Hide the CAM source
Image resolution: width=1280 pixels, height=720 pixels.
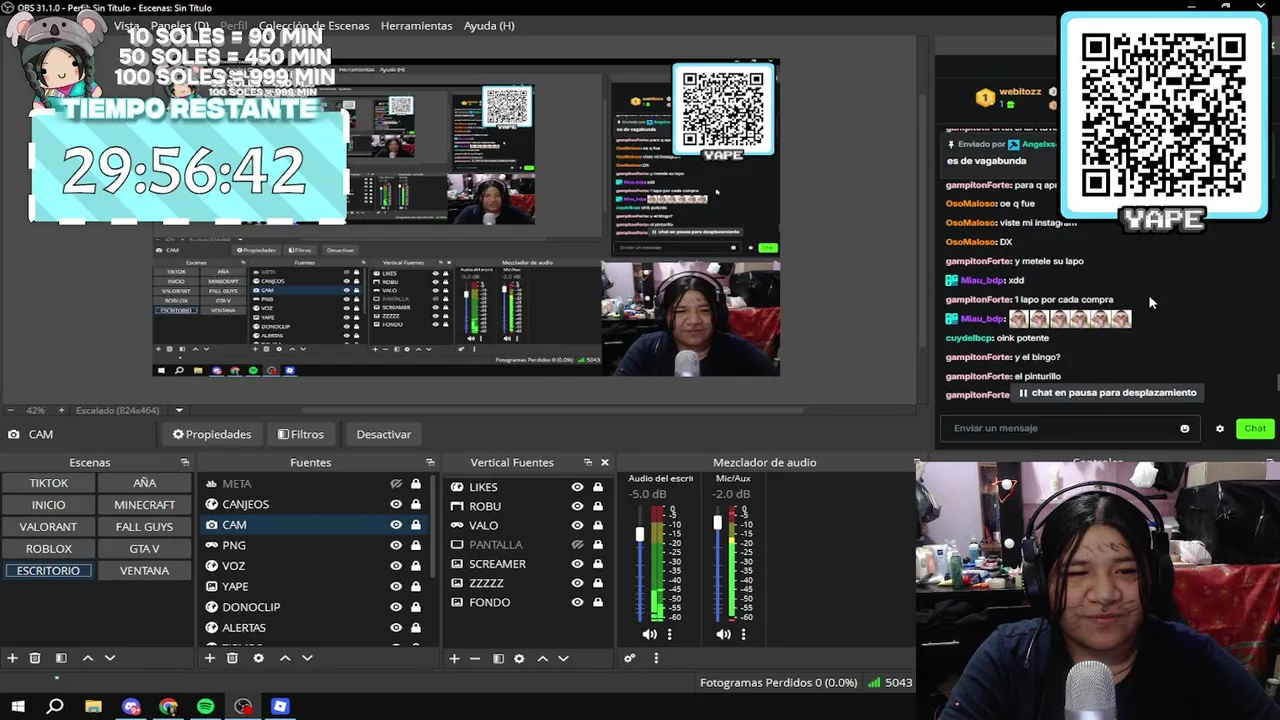(396, 525)
